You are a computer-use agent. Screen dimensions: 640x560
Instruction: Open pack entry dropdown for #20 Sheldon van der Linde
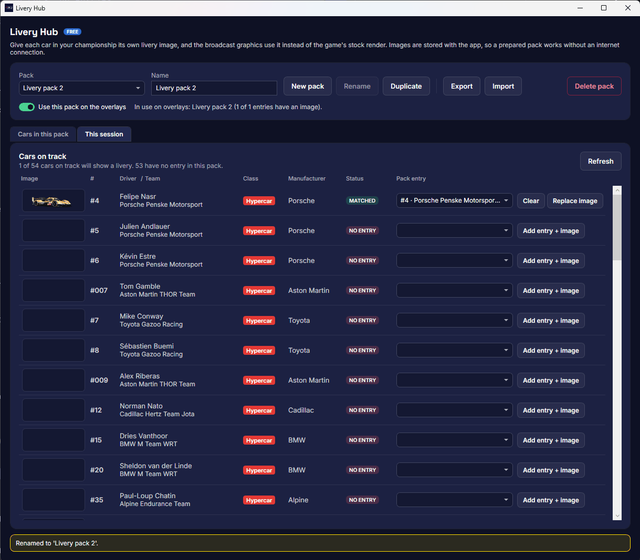click(454, 470)
